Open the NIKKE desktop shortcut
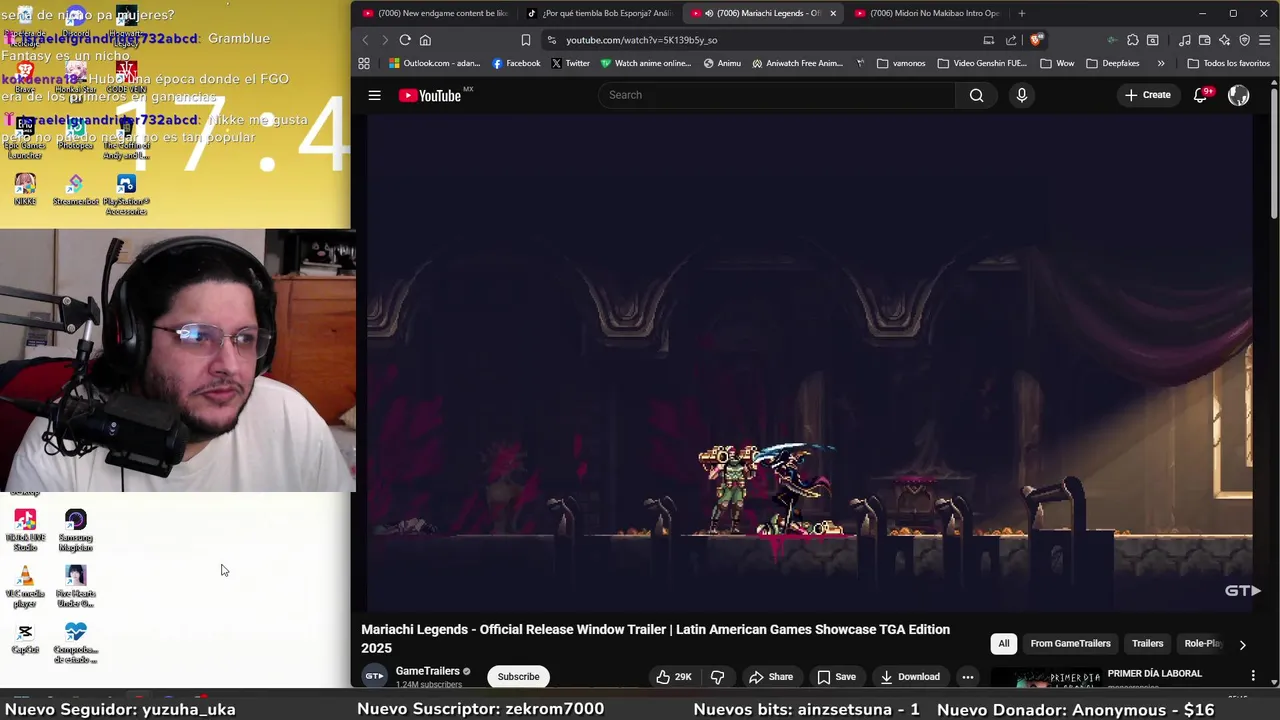Image resolution: width=1280 pixels, height=720 pixels. click(x=25, y=190)
